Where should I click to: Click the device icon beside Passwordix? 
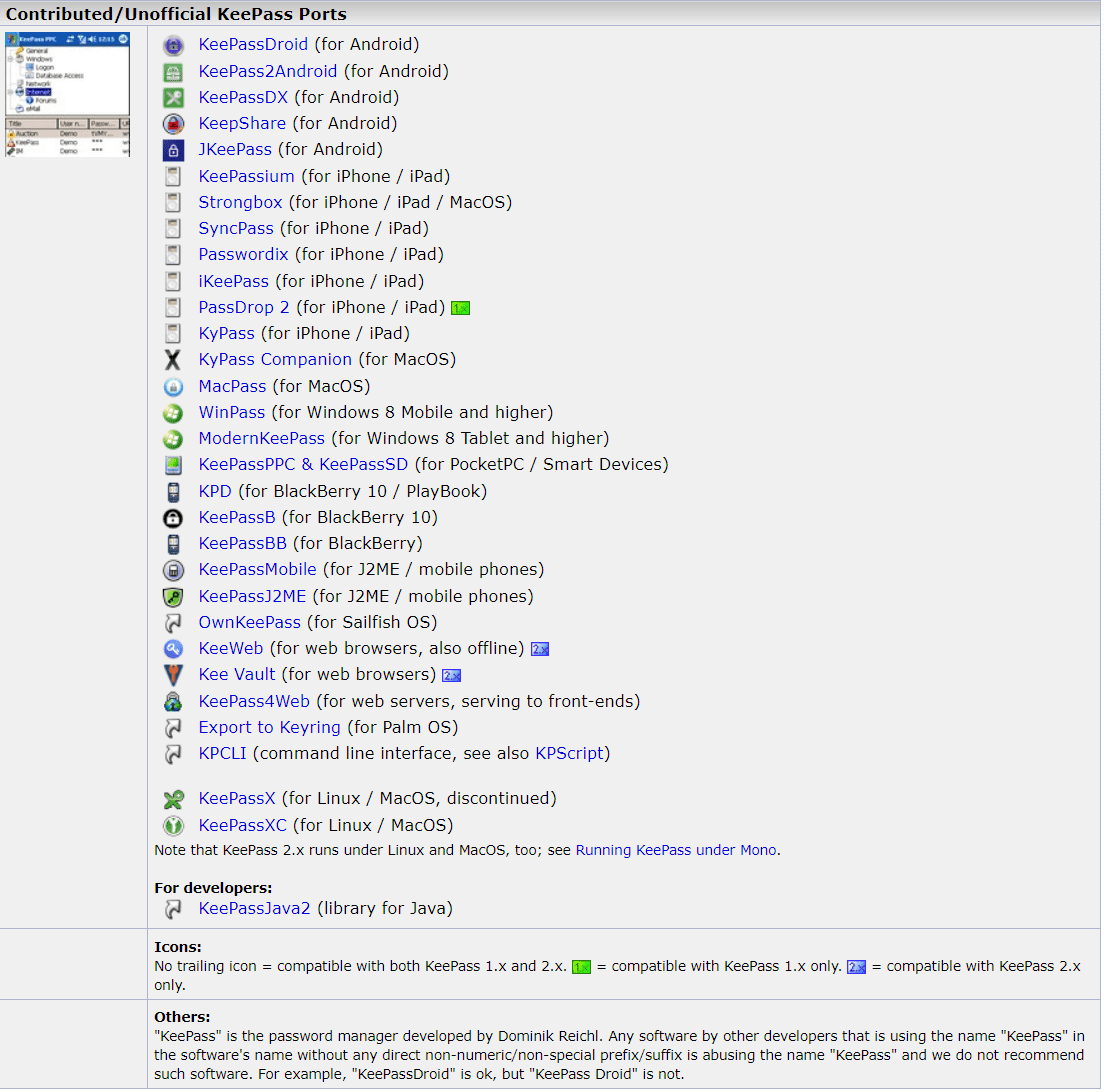point(173,255)
